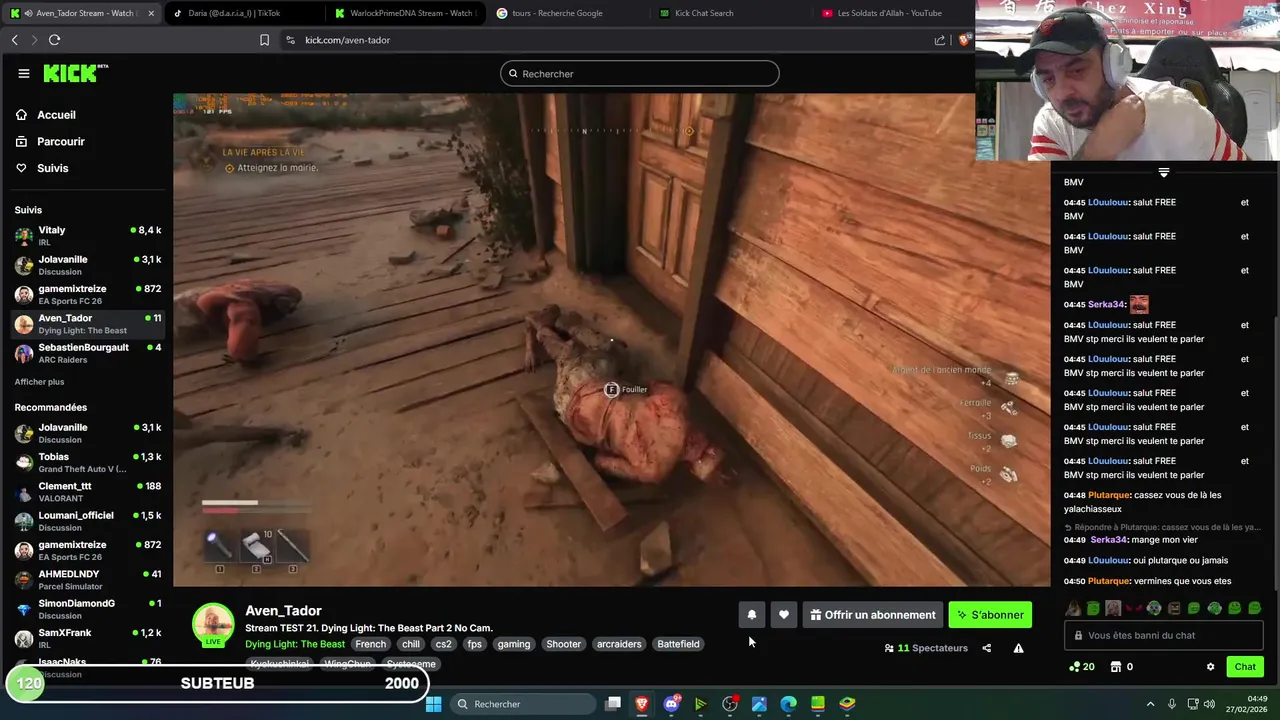This screenshot has height=720, width=1280.
Task: Select the French tag
Action: click(x=370, y=644)
